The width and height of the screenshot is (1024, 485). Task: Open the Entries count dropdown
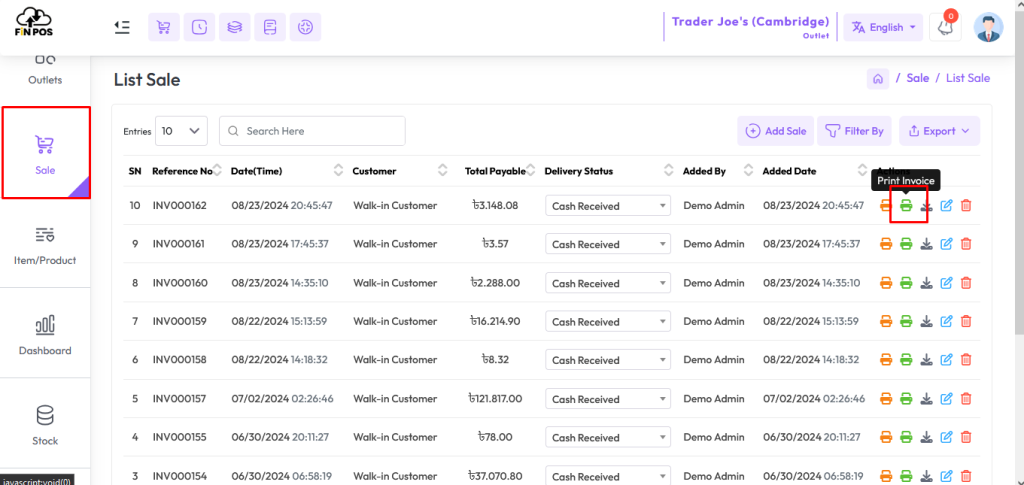(x=181, y=131)
